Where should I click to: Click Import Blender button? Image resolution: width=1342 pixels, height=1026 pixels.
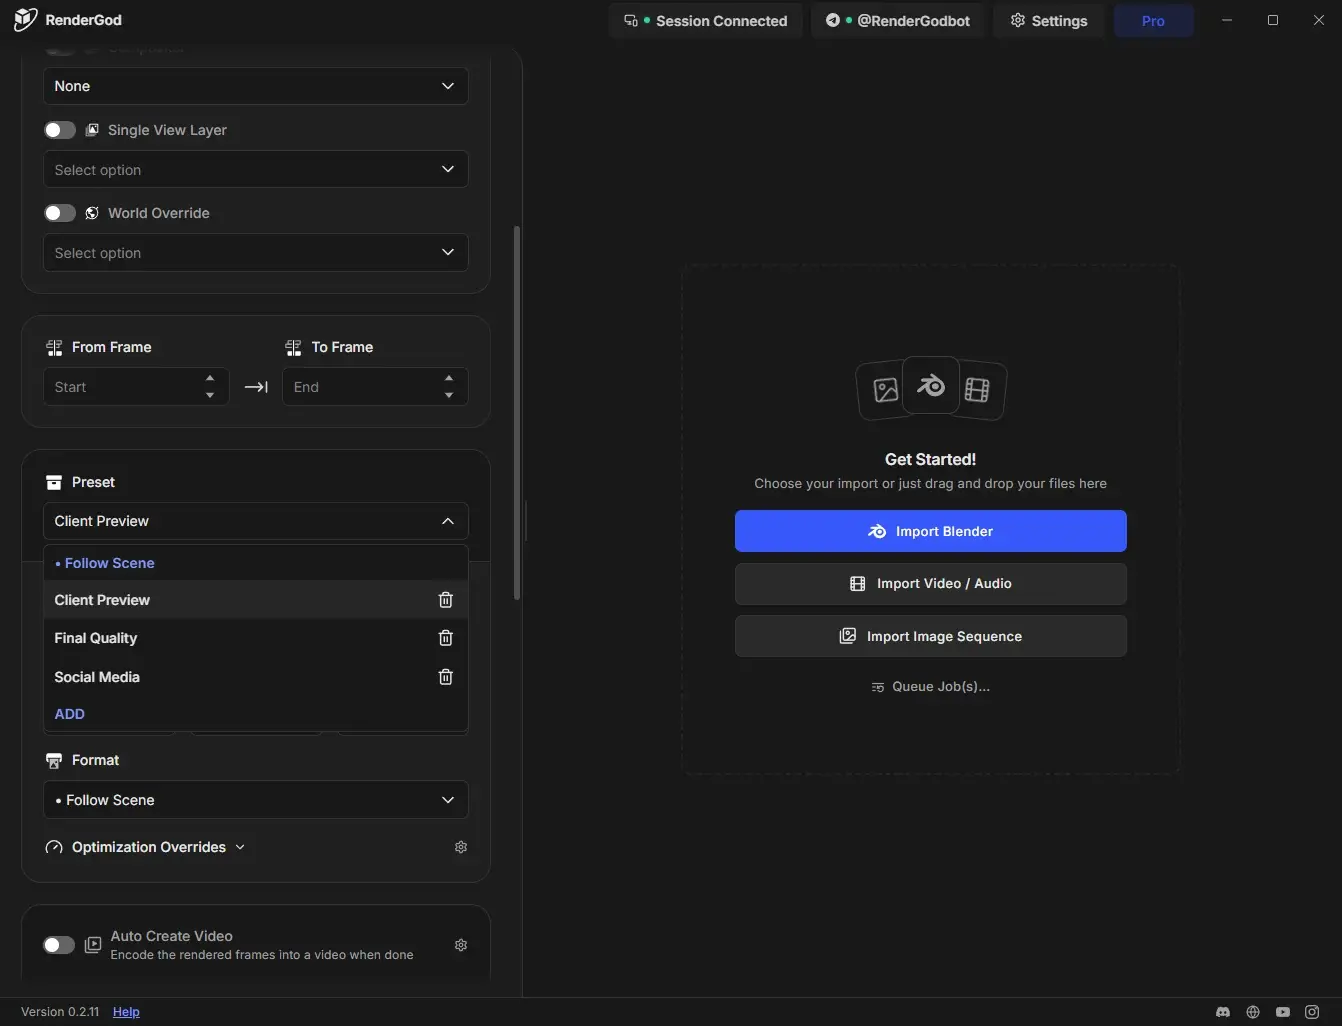tap(931, 531)
